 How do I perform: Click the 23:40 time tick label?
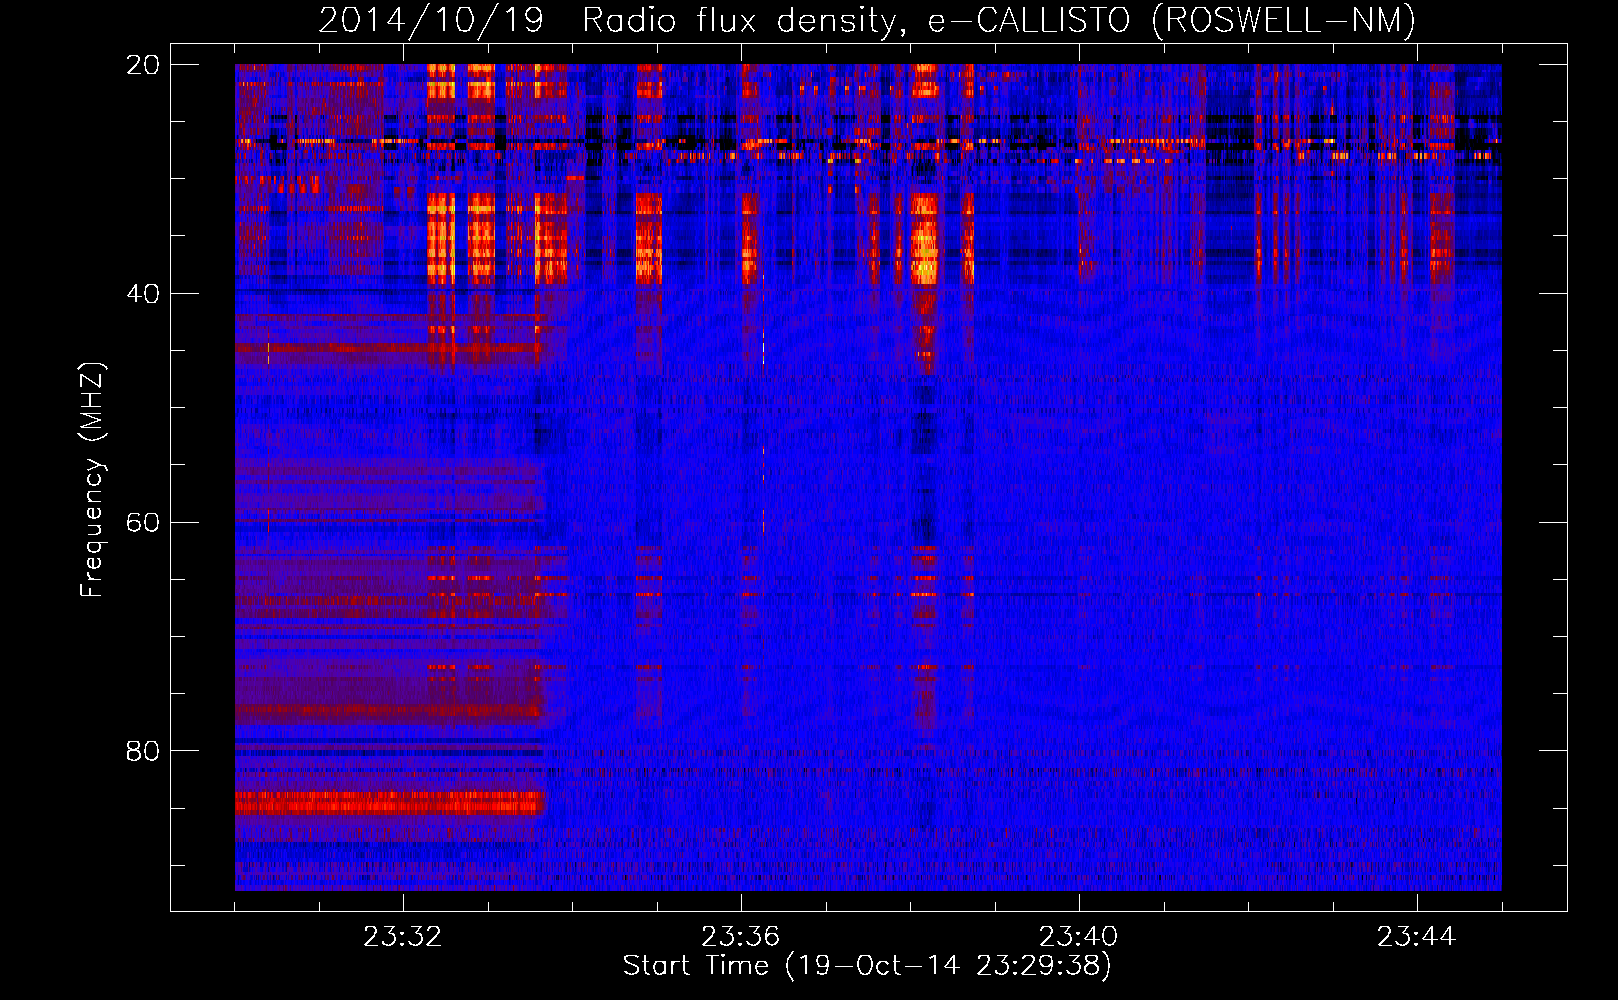(x=1078, y=937)
